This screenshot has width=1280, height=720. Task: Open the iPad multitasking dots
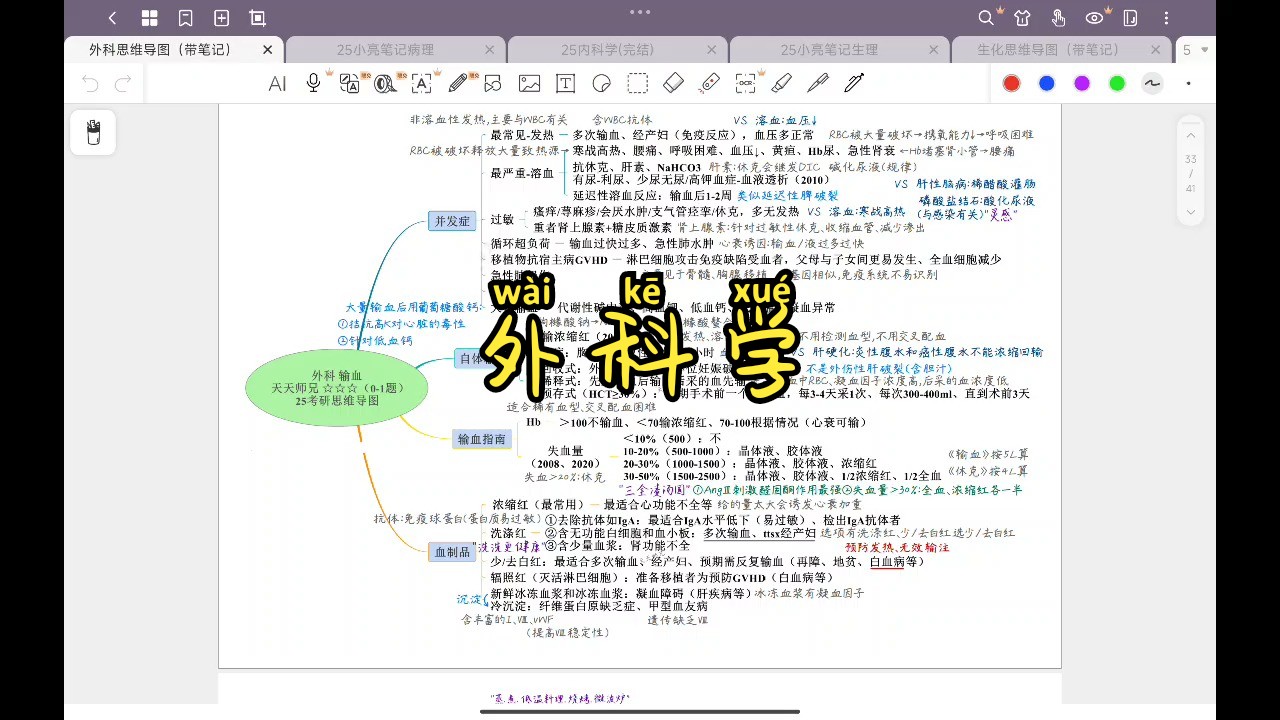(640, 12)
